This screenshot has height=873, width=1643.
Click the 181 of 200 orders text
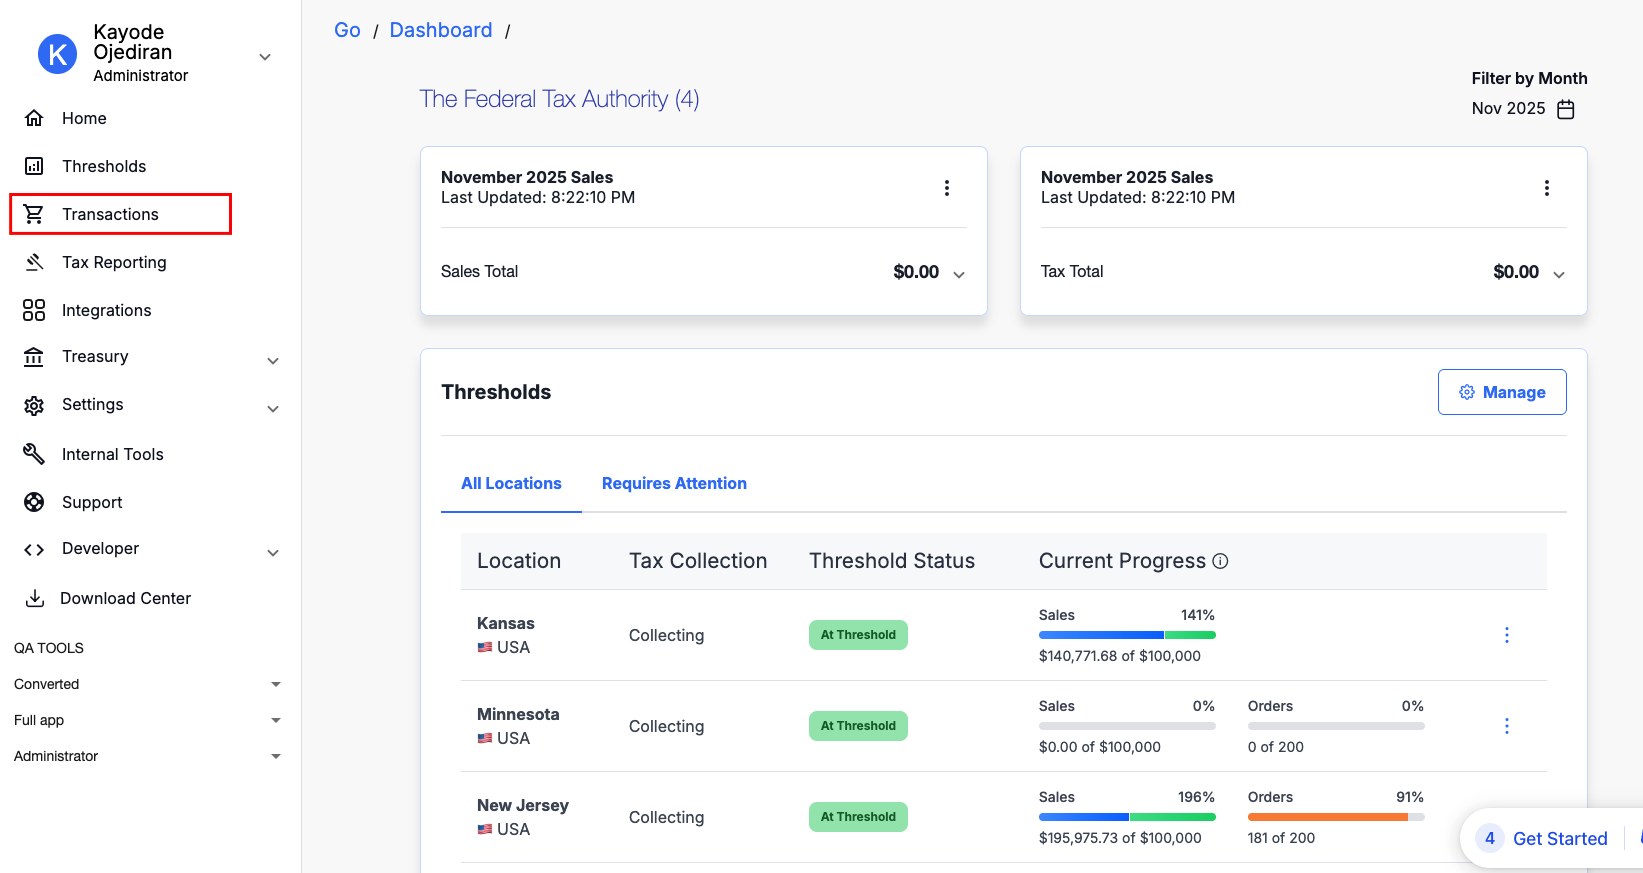1281,838
